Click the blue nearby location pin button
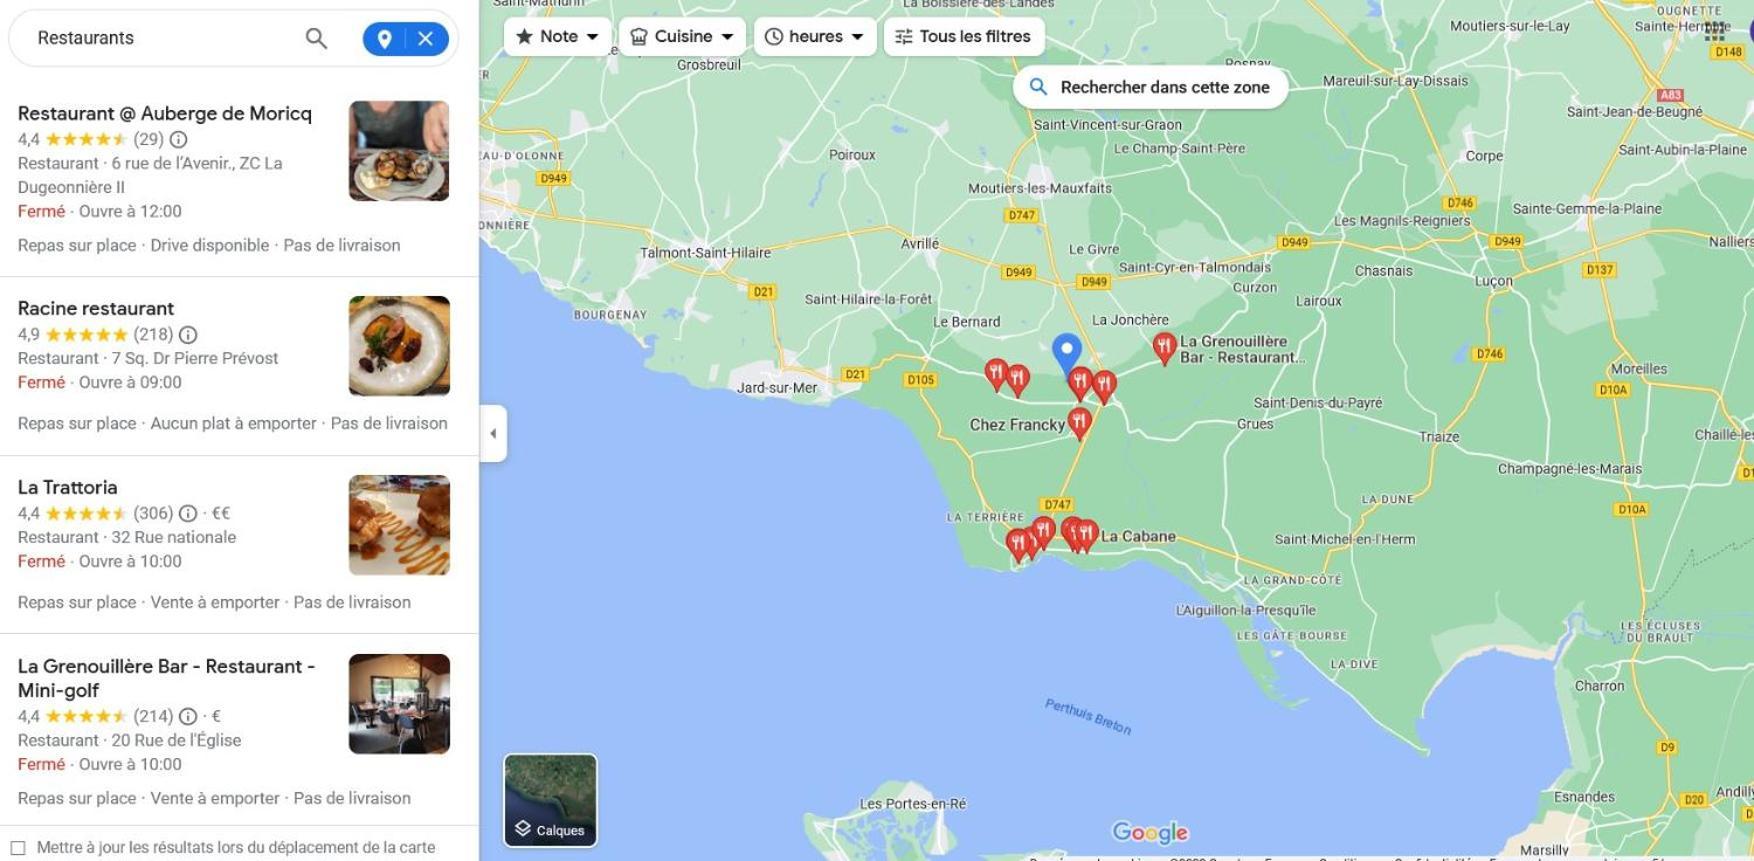This screenshot has height=861, width=1754. click(x=384, y=39)
